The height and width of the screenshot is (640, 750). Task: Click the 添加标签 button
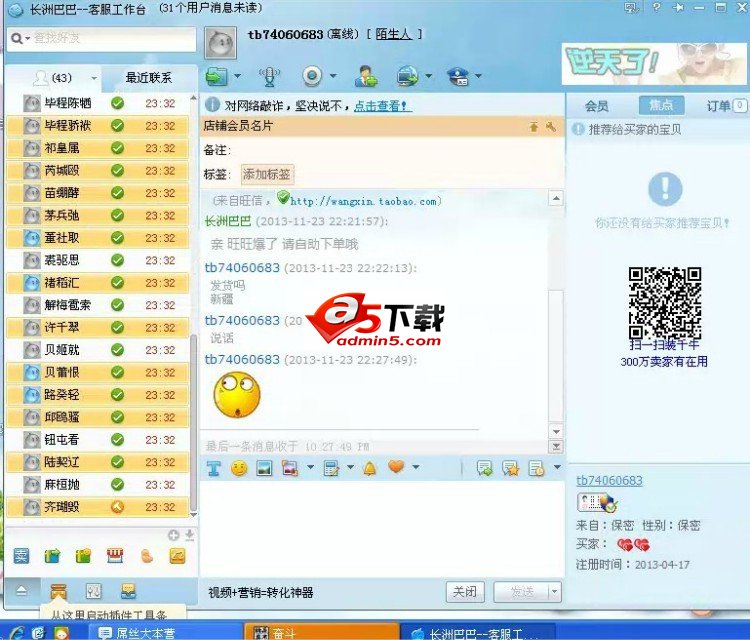tap(267, 175)
